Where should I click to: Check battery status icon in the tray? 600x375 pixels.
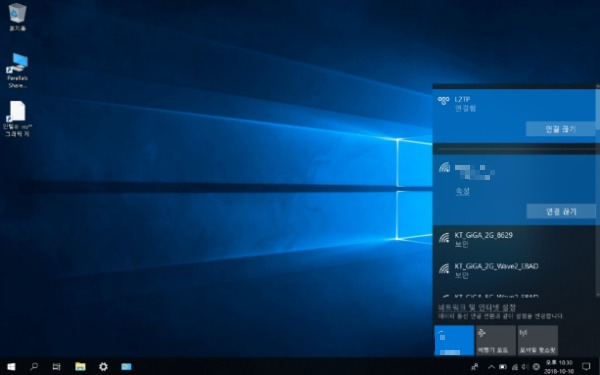click(503, 367)
